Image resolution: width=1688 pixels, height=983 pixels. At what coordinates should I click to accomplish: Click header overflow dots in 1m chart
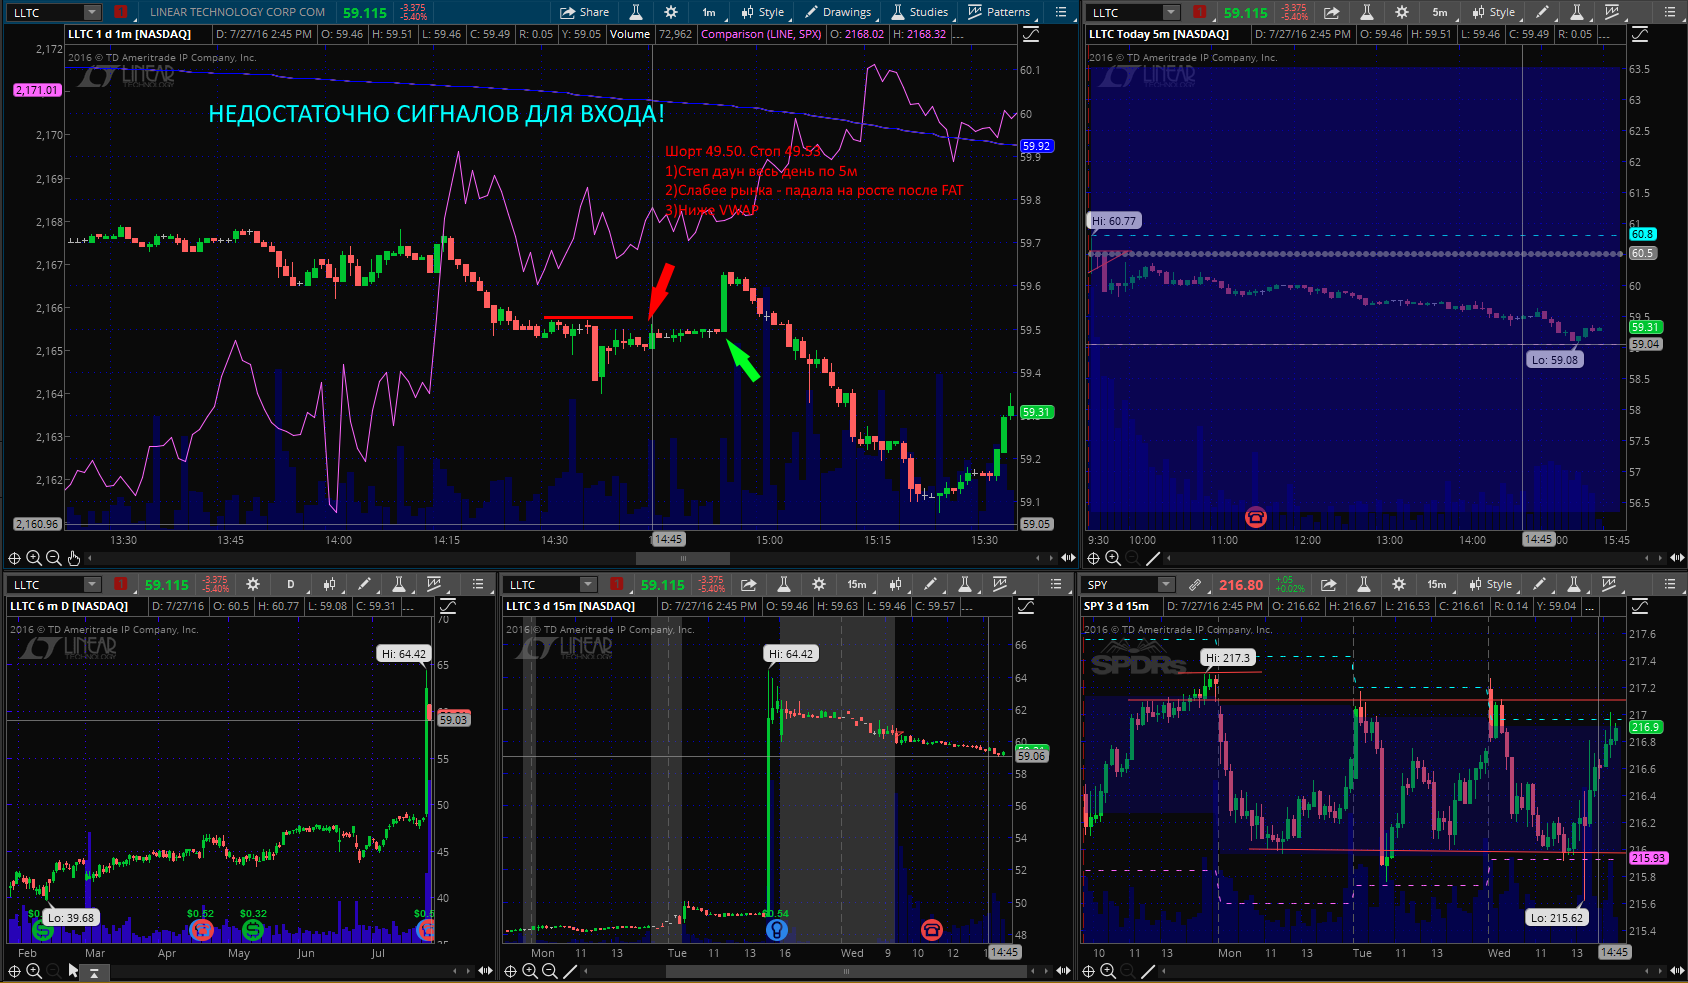point(958,36)
